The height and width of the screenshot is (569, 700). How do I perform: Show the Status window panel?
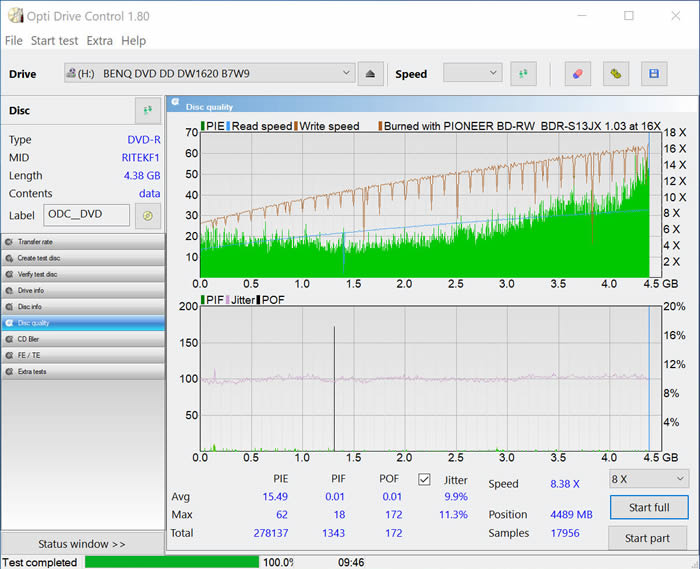82,544
